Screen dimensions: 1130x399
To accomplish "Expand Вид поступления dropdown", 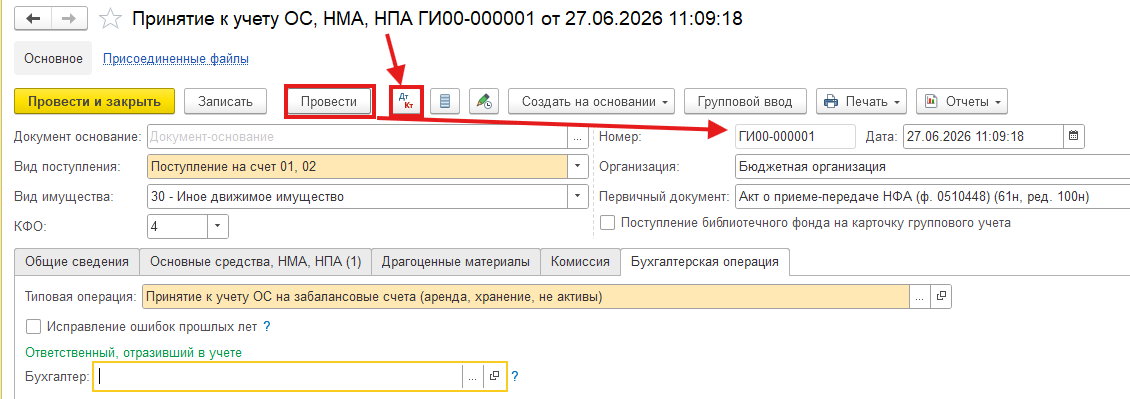I will [577, 166].
